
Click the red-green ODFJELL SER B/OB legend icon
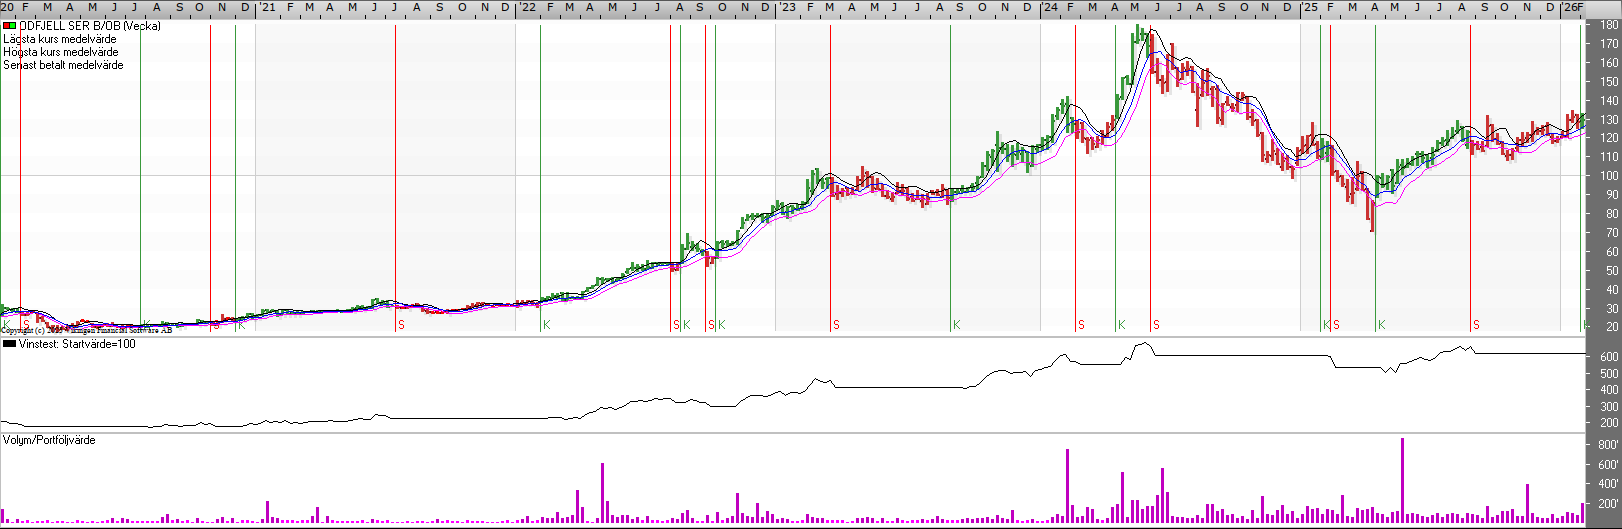tap(9, 26)
